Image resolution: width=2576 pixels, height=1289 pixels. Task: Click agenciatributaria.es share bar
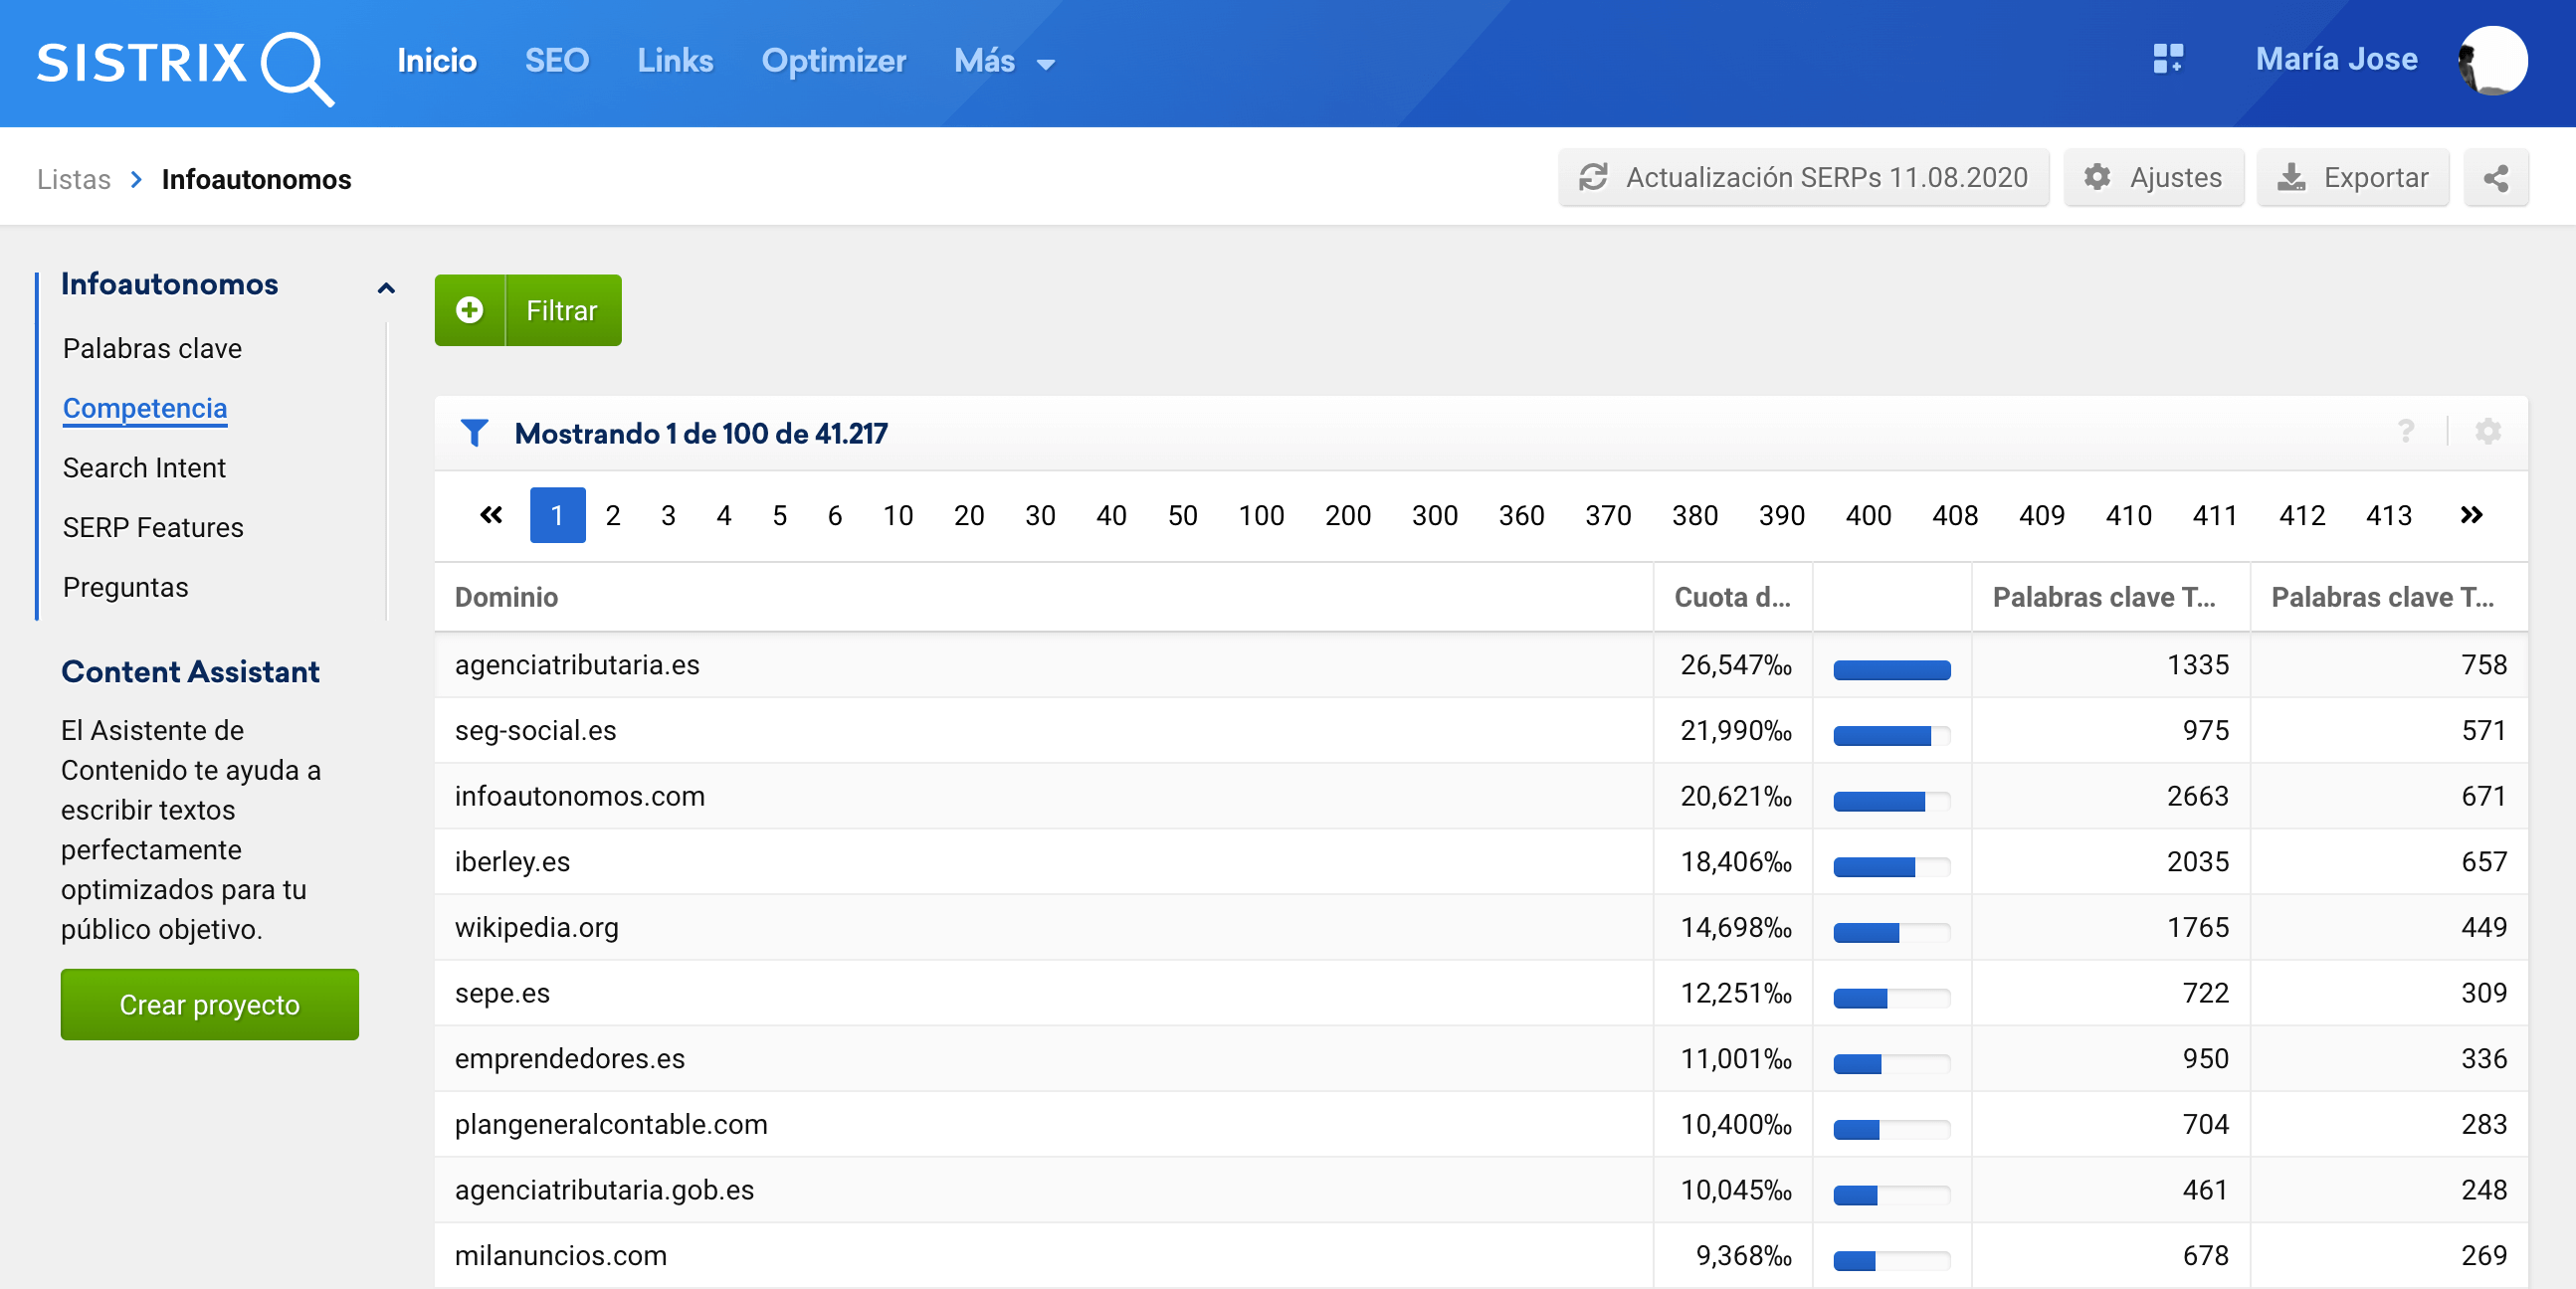tap(1891, 670)
